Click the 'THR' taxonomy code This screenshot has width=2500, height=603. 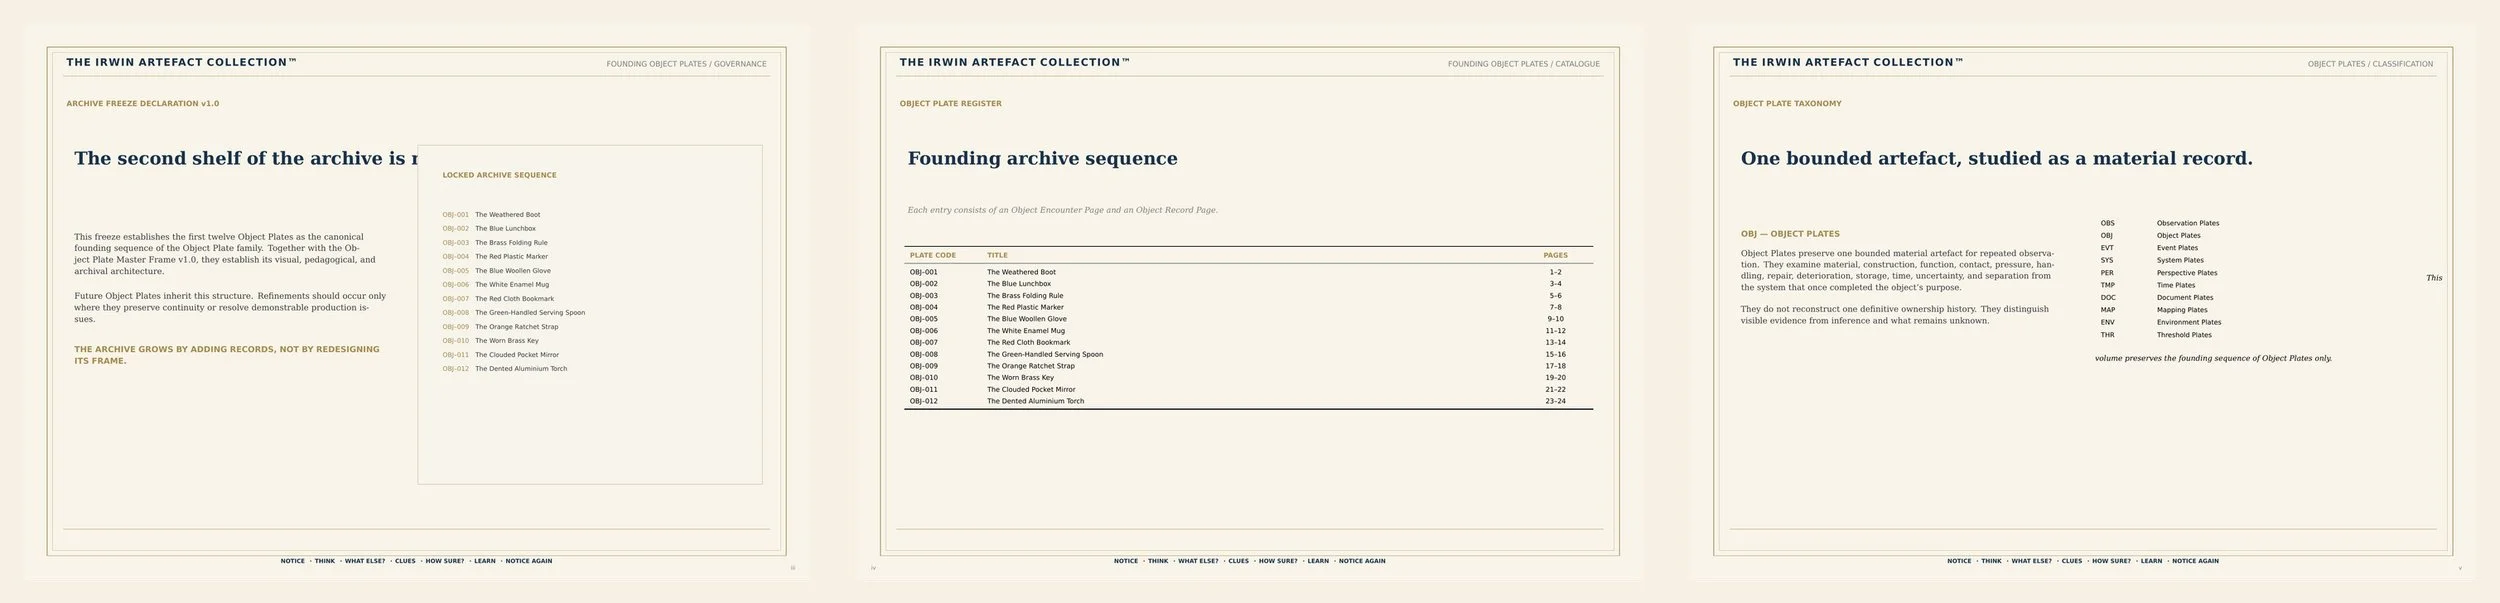click(2107, 335)
